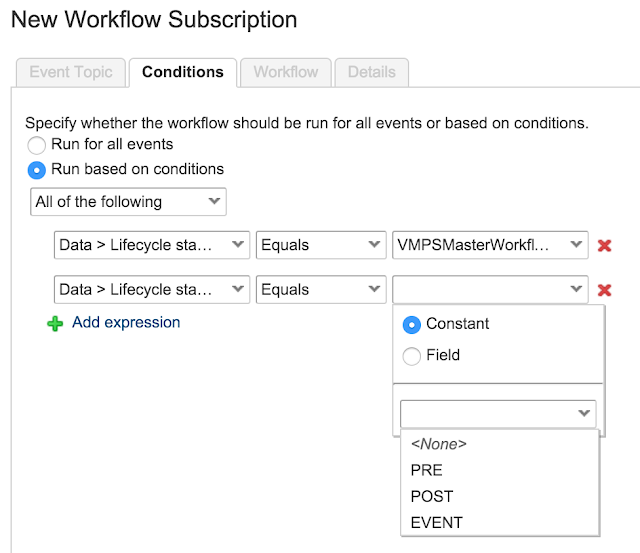This screenshot has height=553, width=640.
Task: Choose EVENT from the dropdown list
Action: pos(437,522)
